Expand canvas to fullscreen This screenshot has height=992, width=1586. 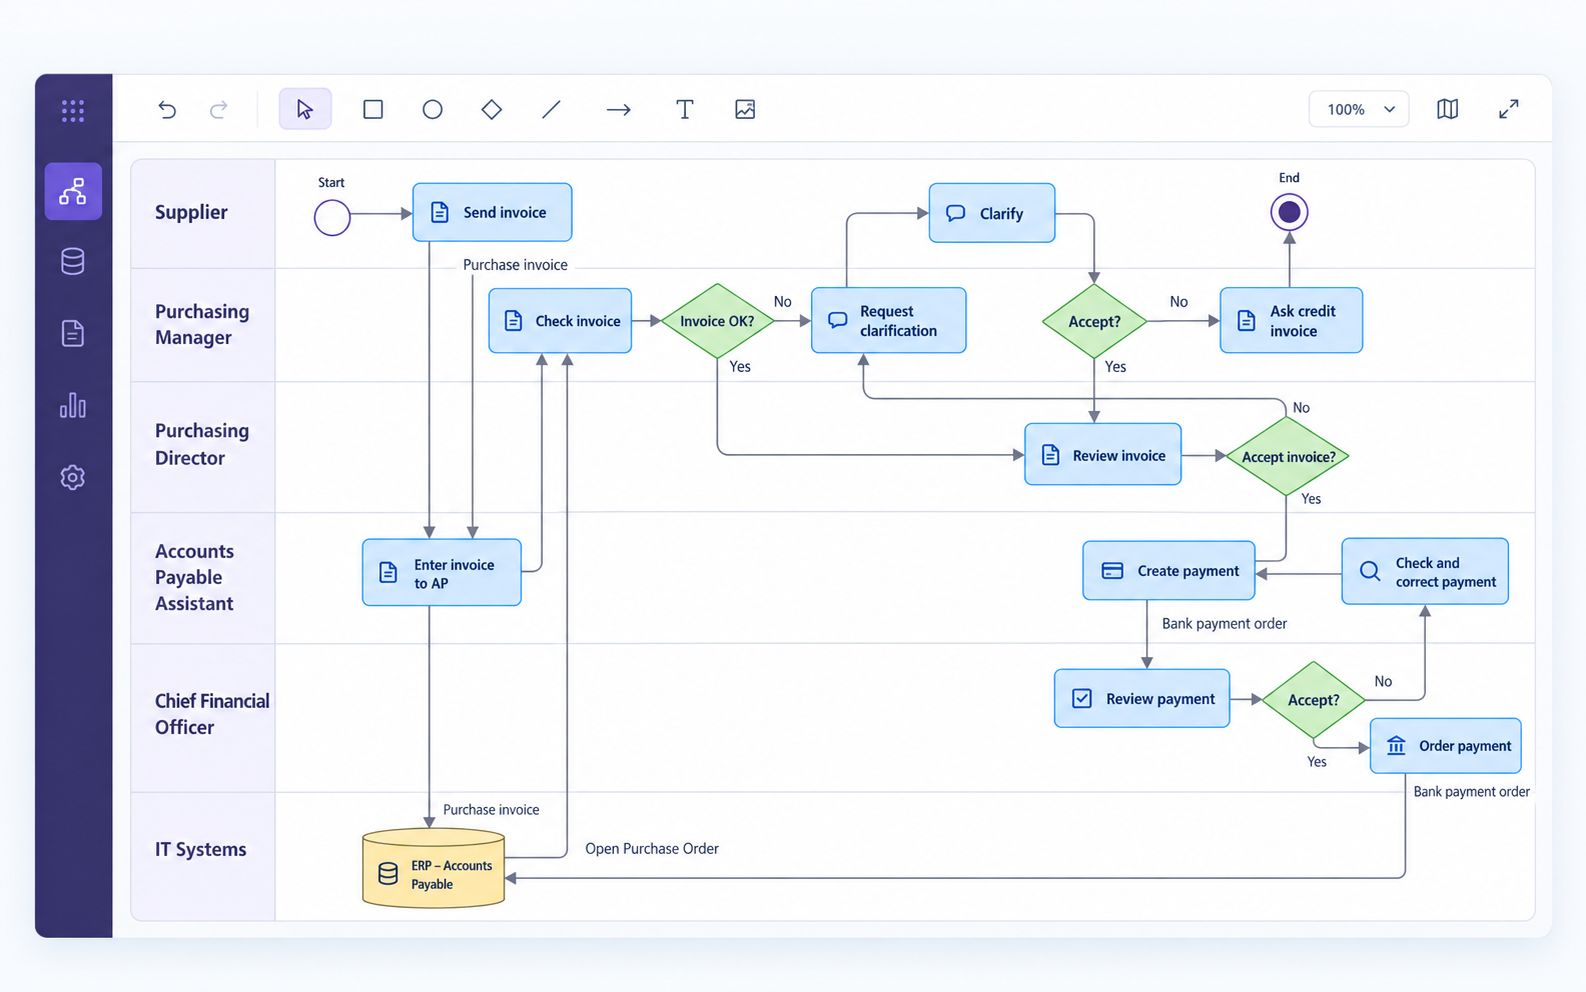coord(1509,109)
